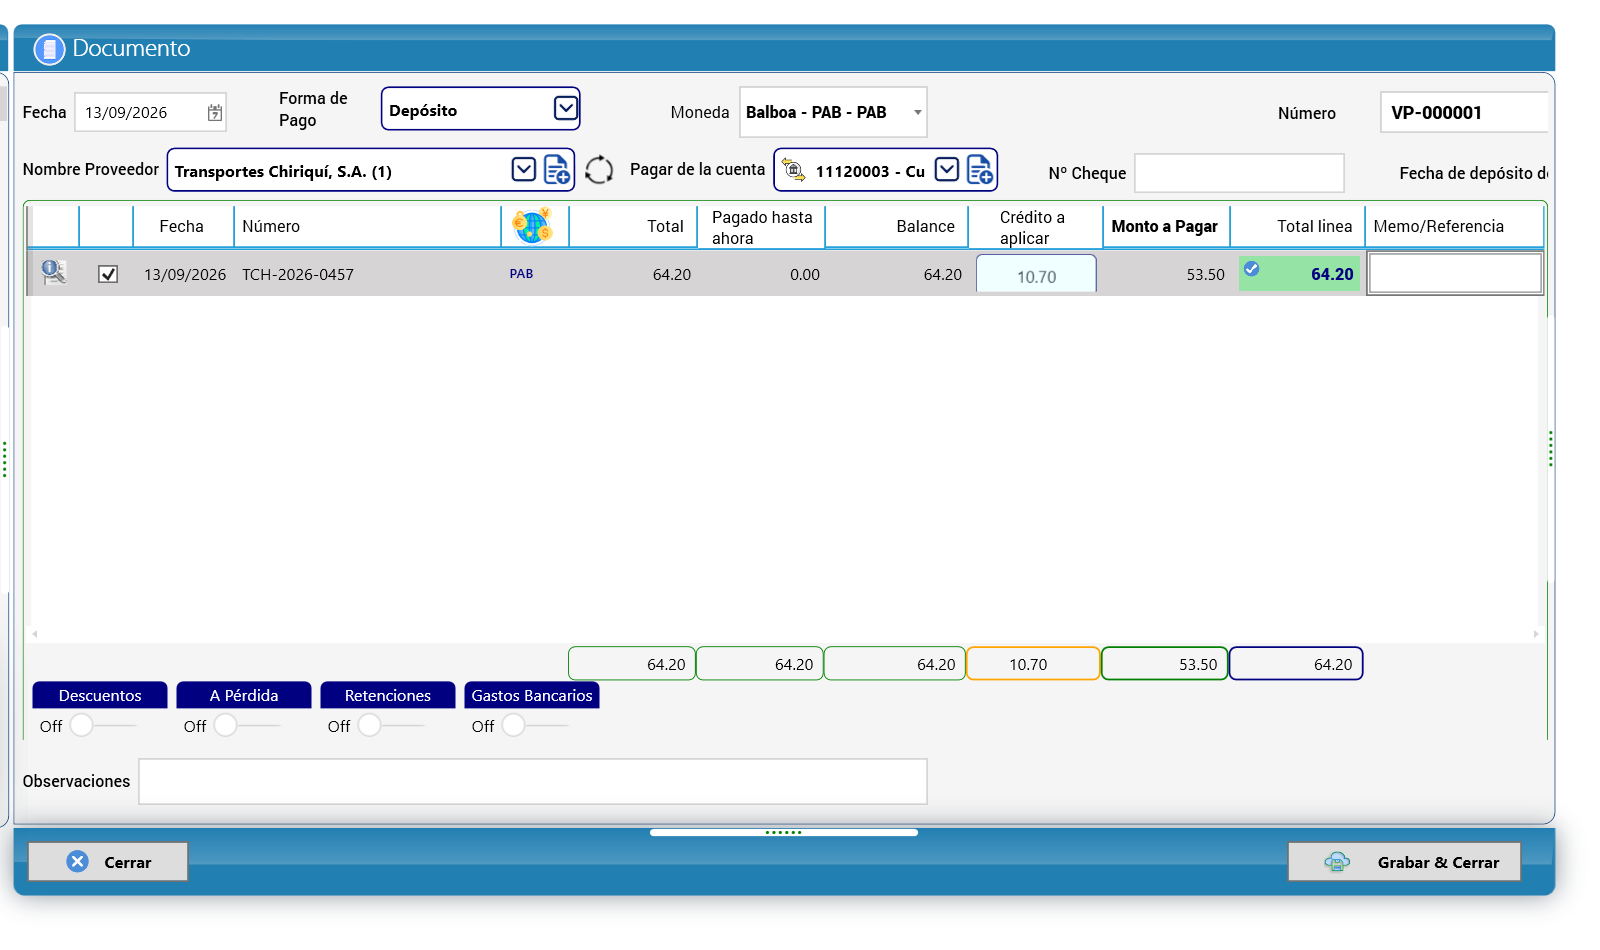Click the Memo/Referencia cell input
1600x950 pixels.
(x=1455, y=273)
